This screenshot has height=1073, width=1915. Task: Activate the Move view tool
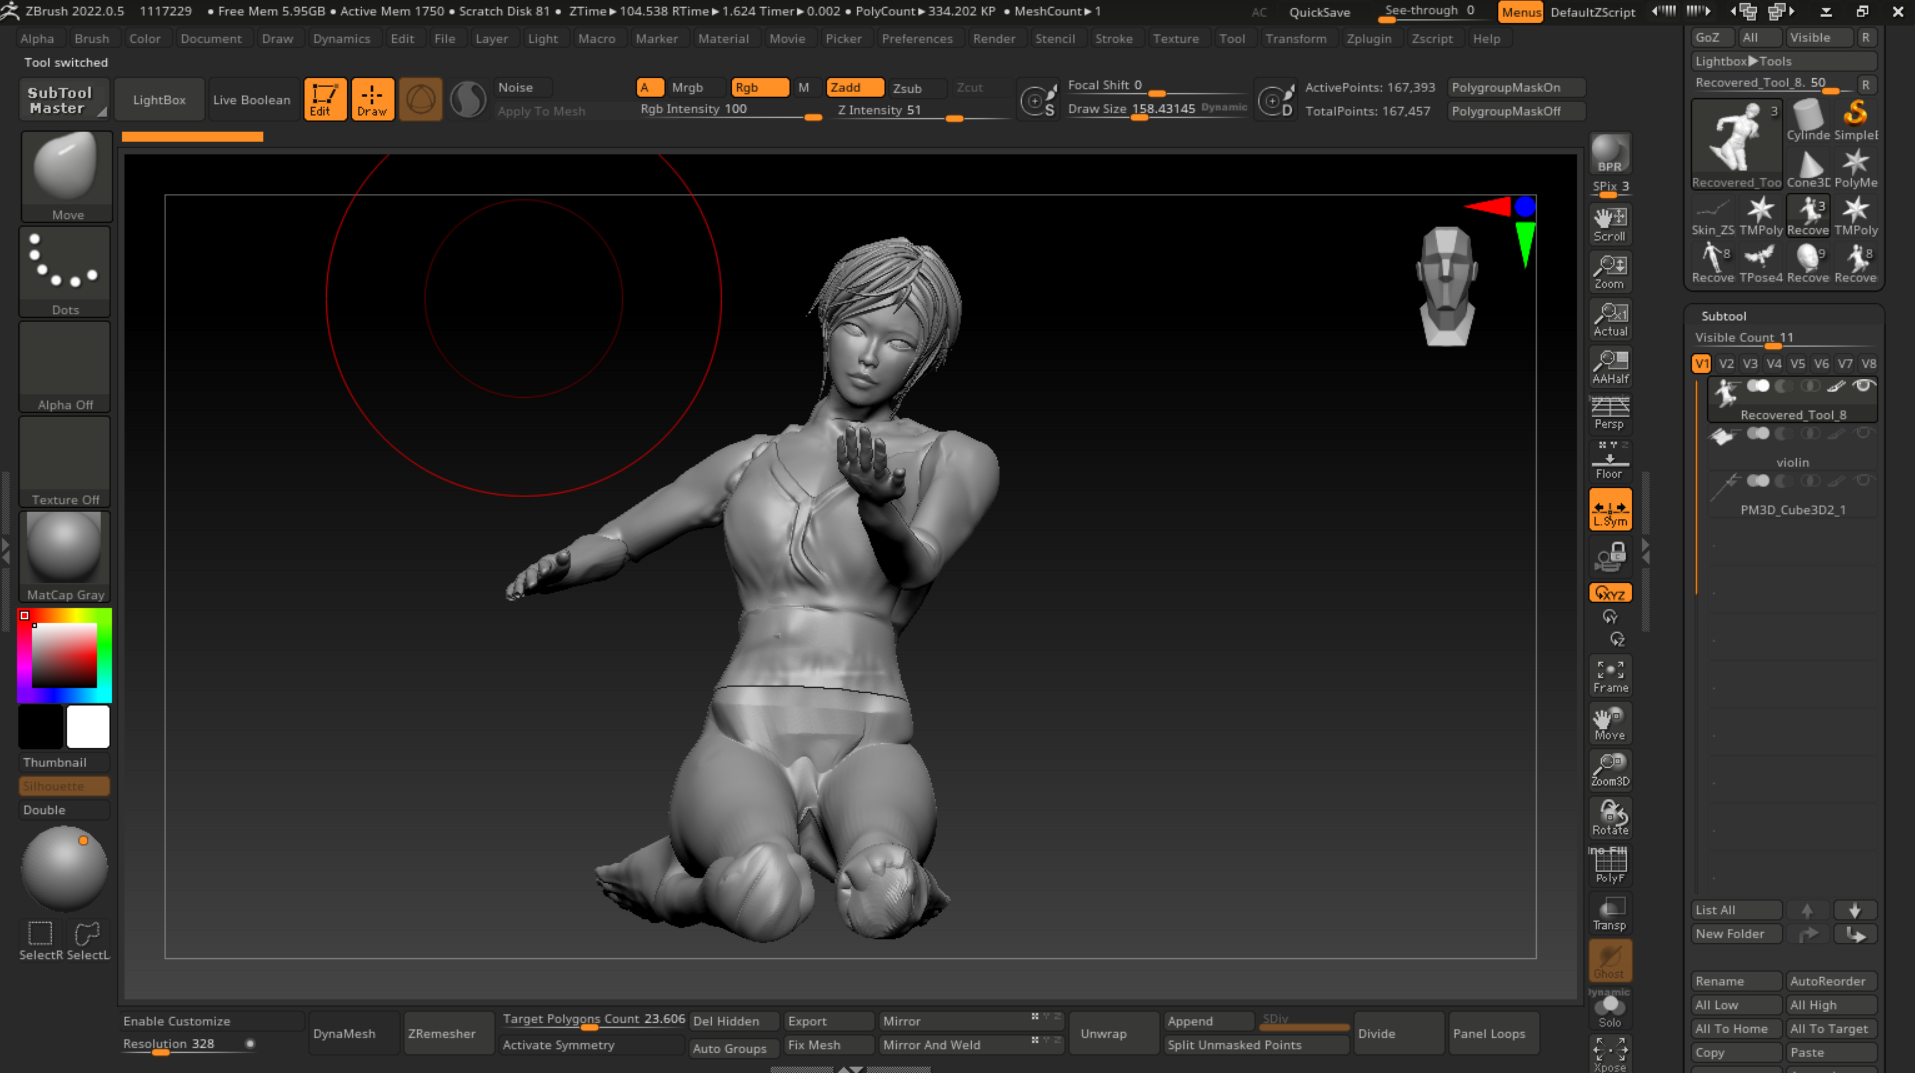tap(1609, 723)
